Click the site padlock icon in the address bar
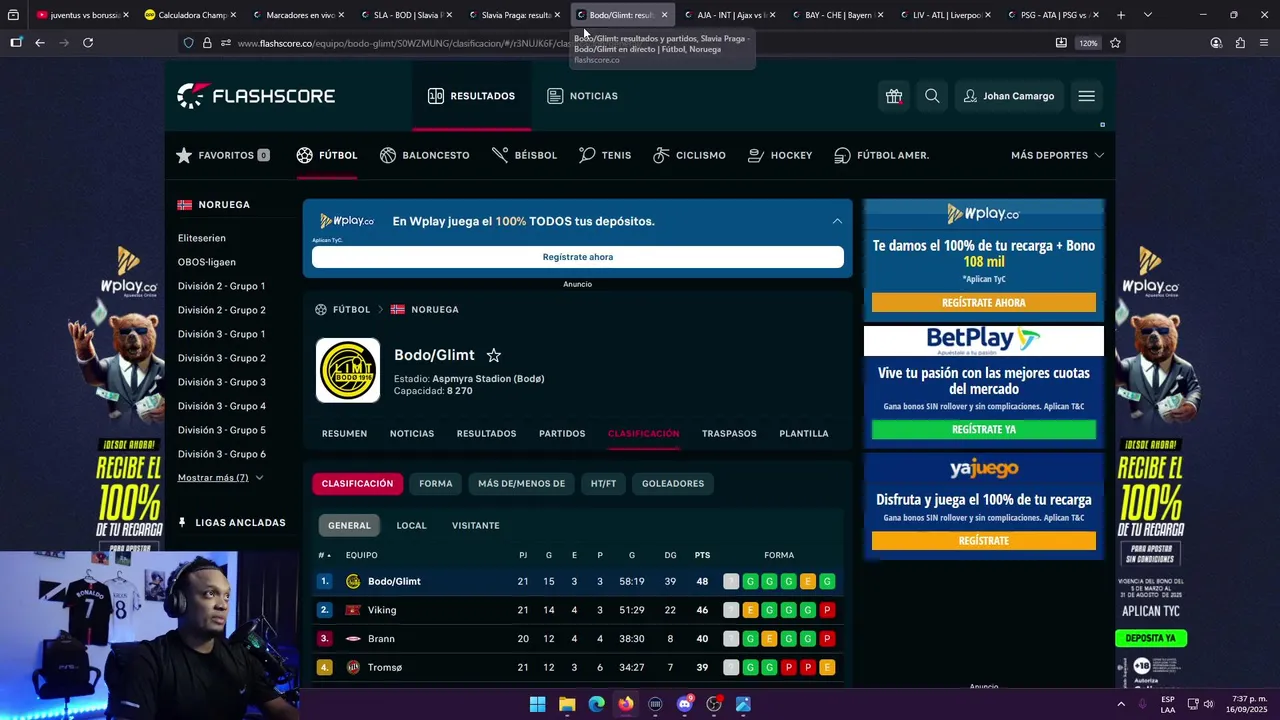This screenshot has width=1280, height=720. click(207, 43)
